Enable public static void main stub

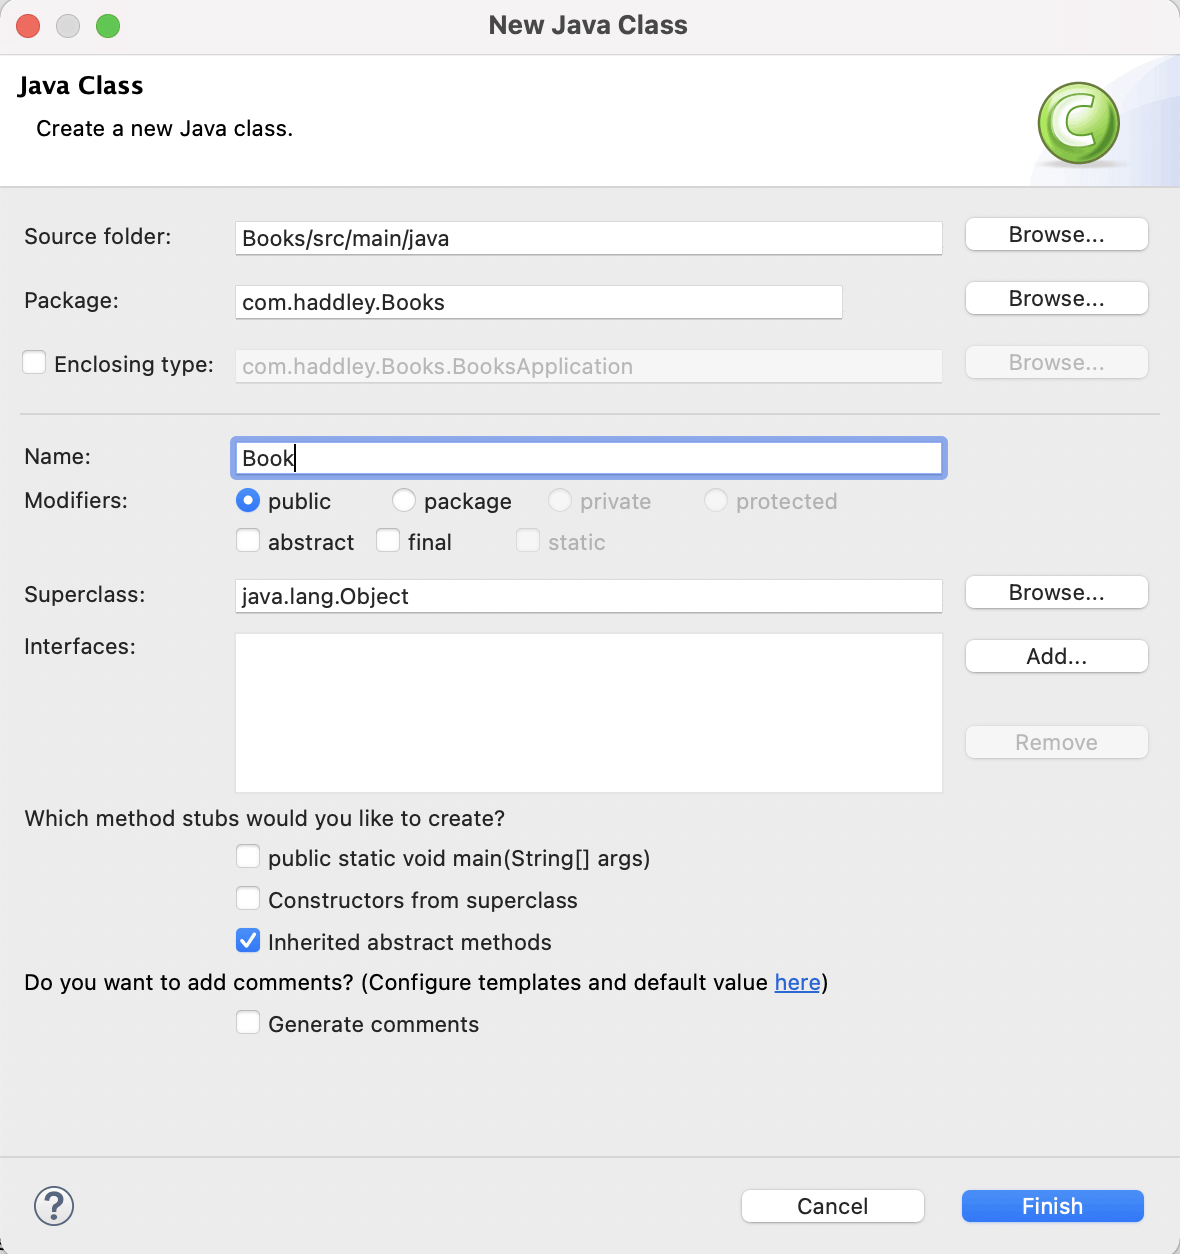[x=248, y=857]
